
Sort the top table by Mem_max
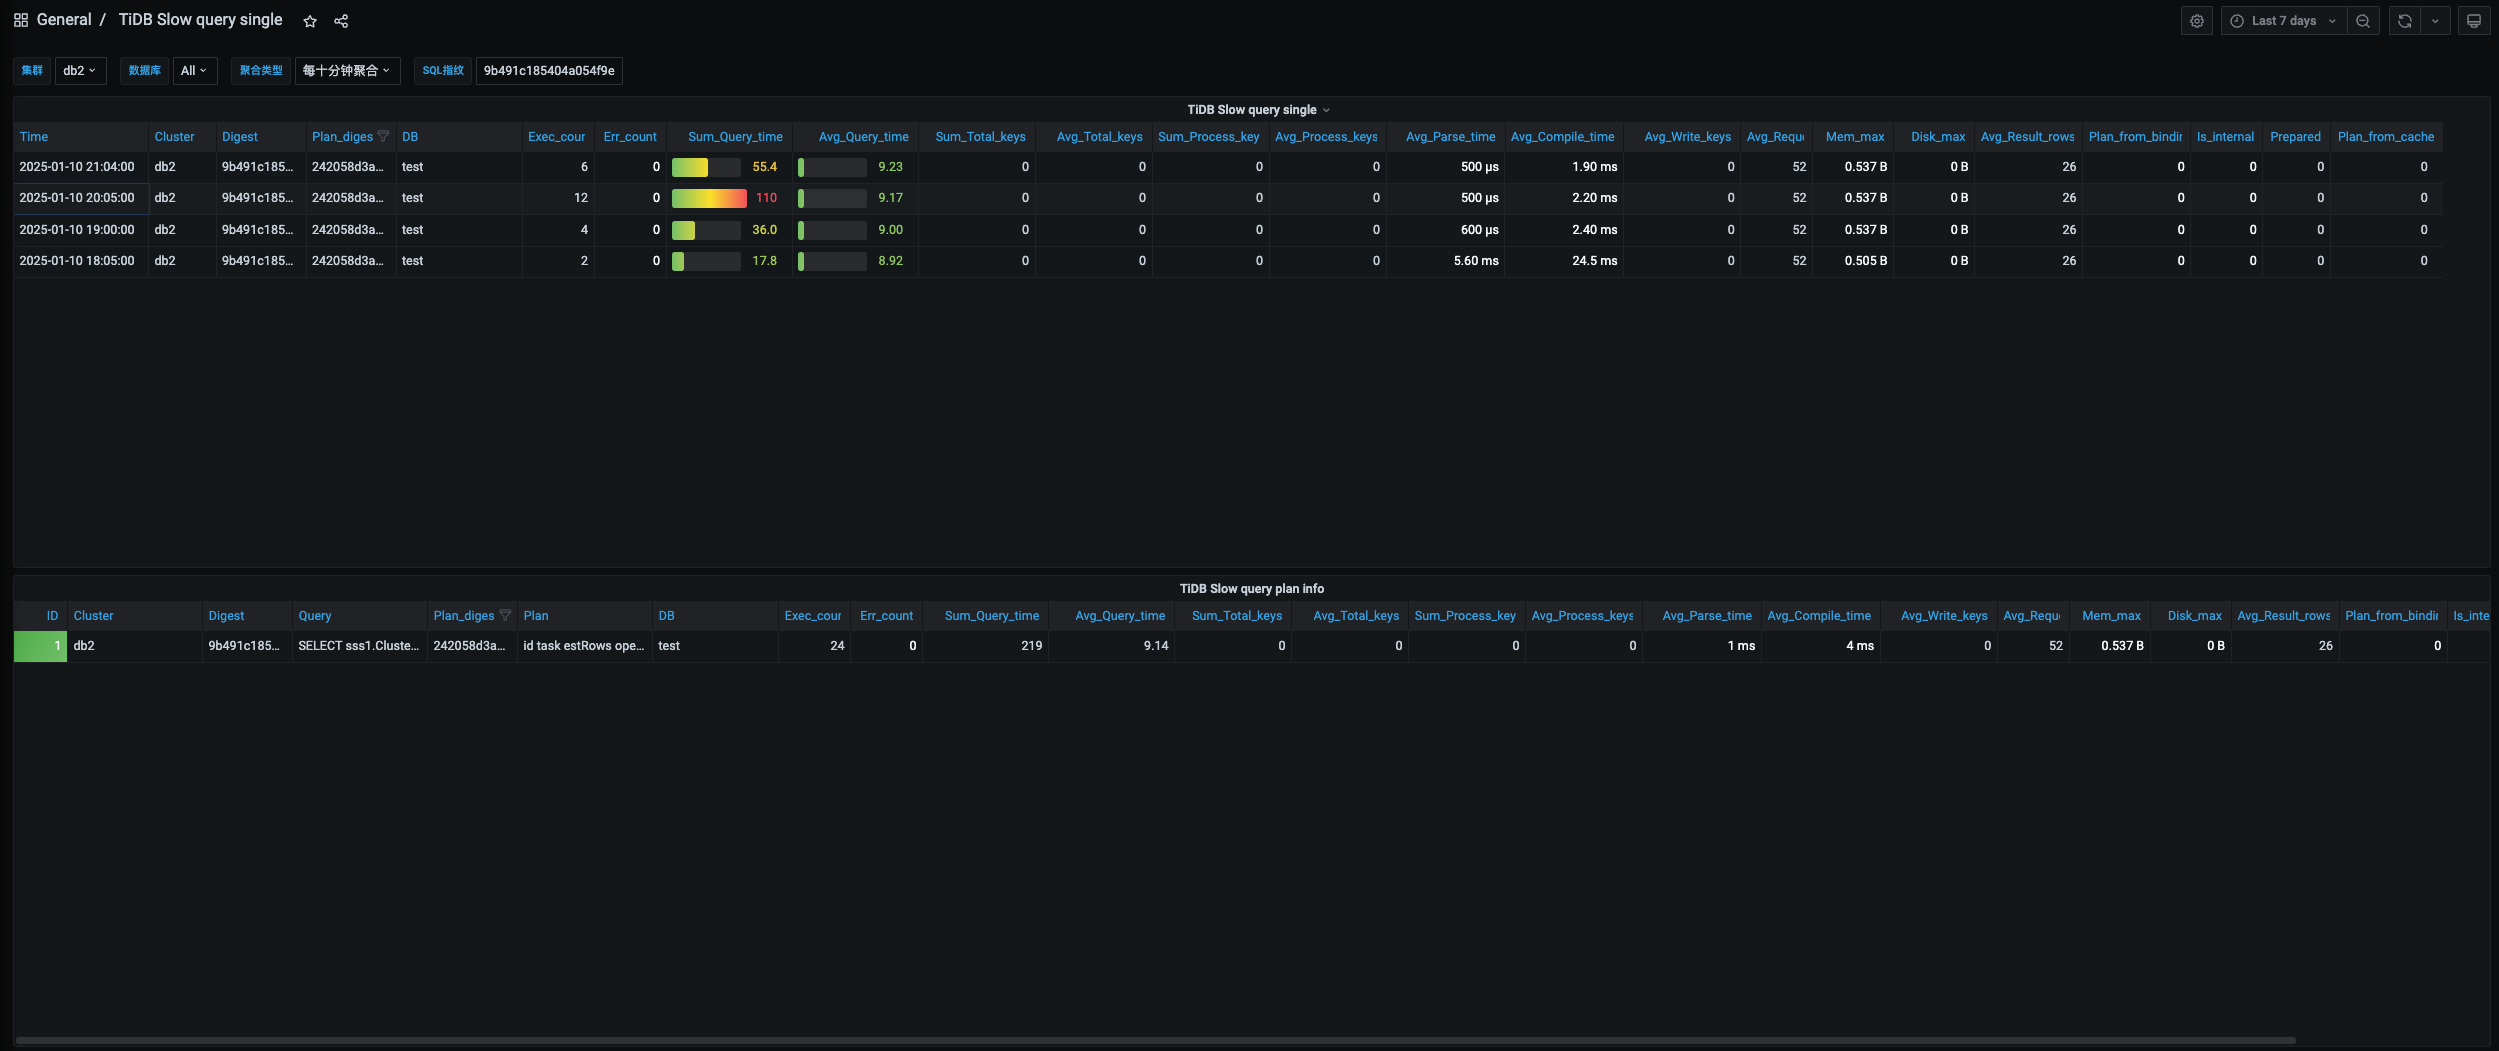tap(1855, 137)
